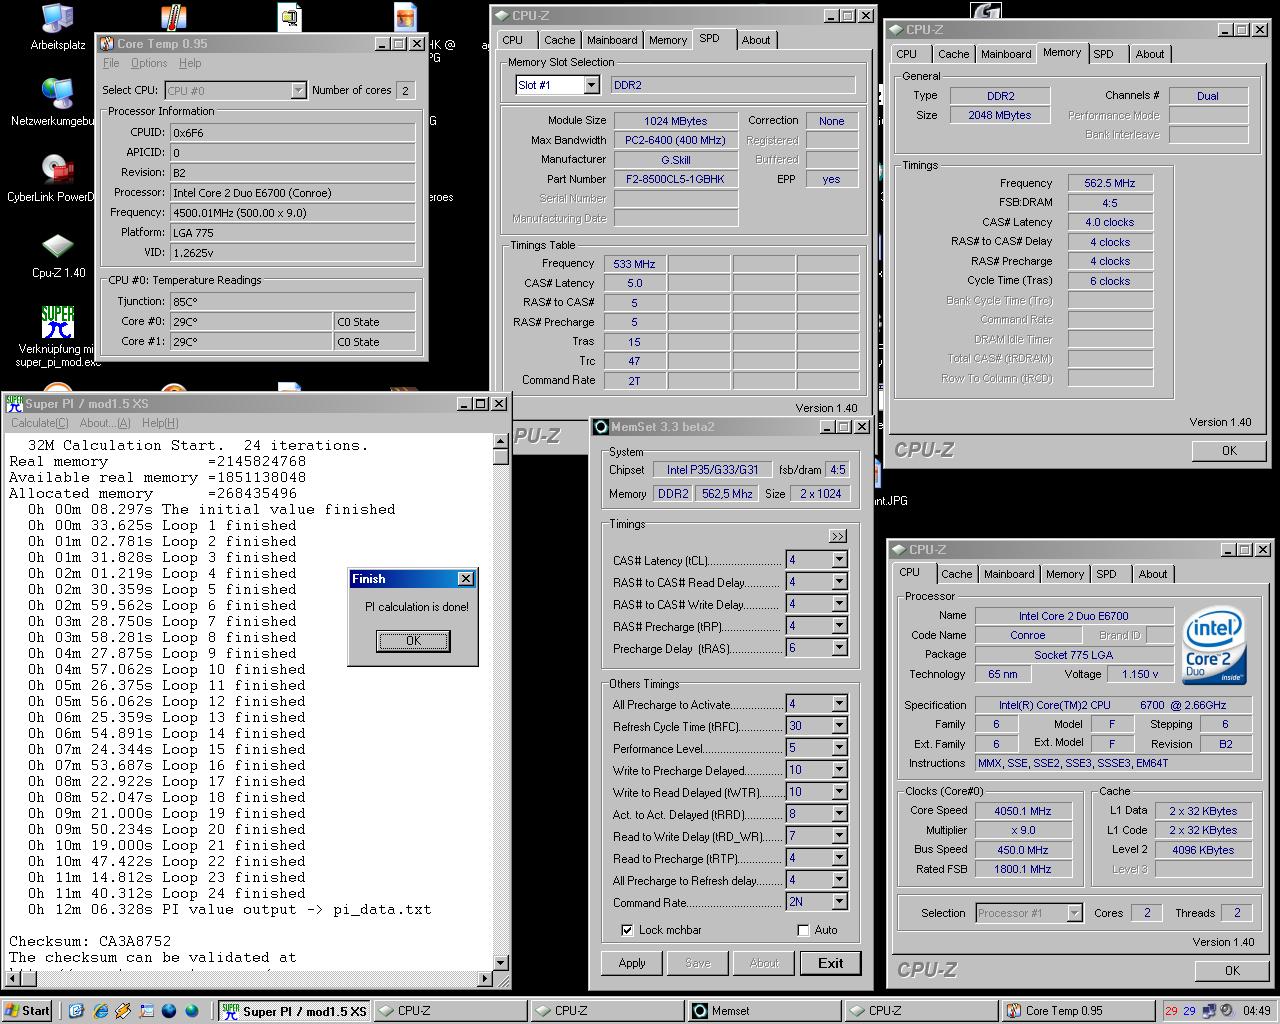The image size is (1280, 1024).
Task: Switch to CPU tab in CPU-Z Memory window
Action: 906,54
